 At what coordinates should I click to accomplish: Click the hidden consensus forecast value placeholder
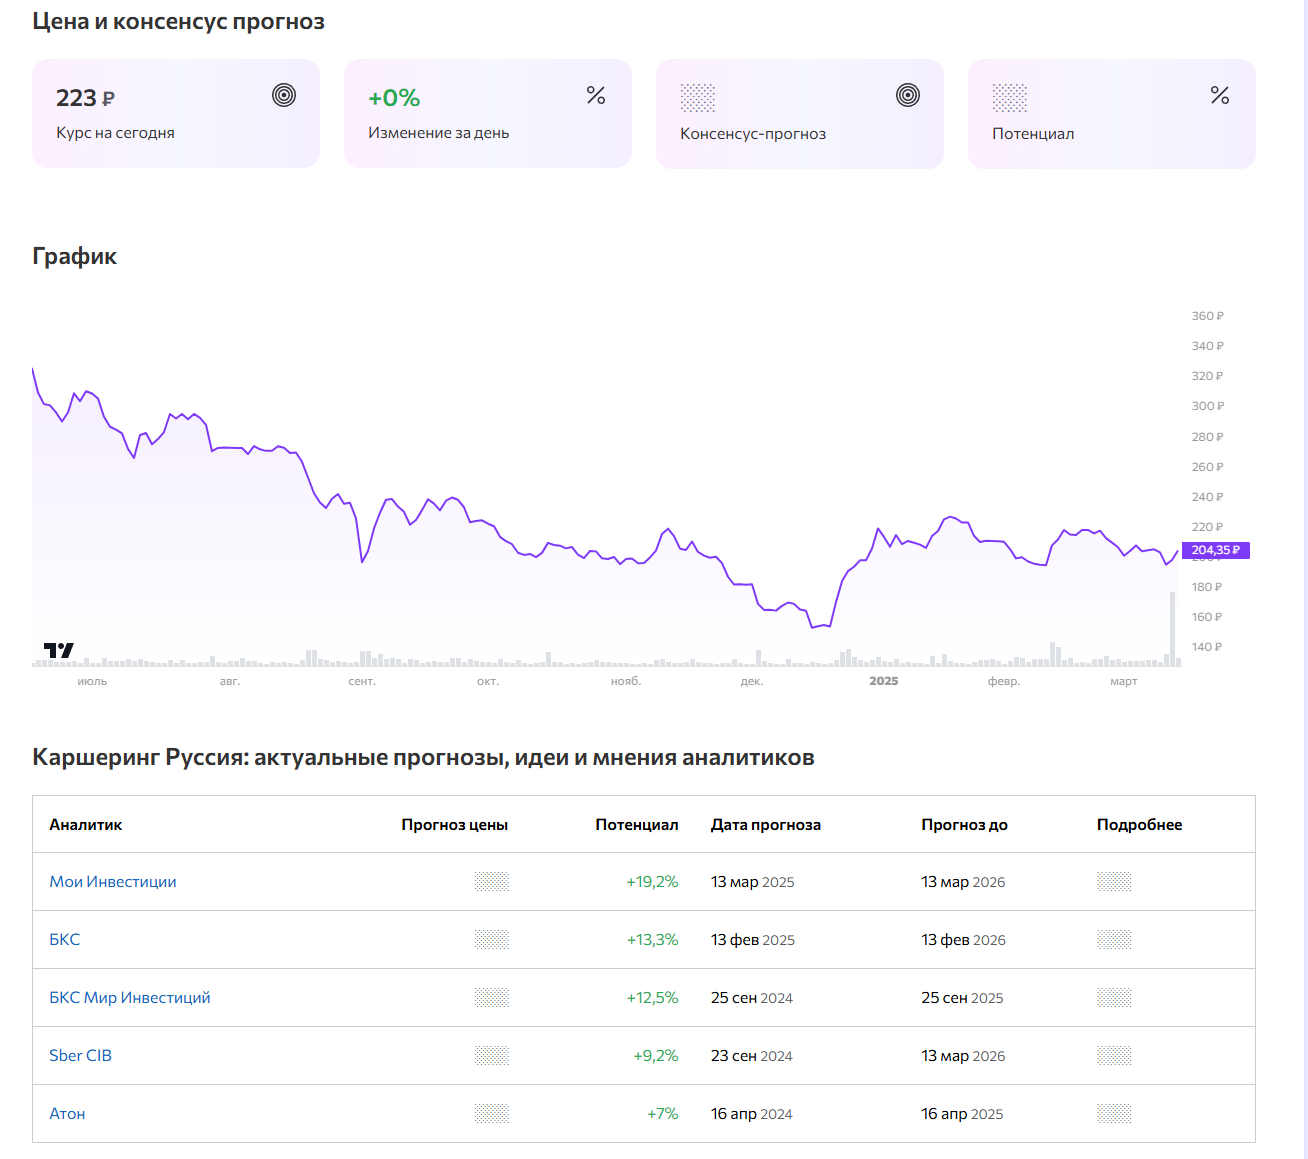698,98
